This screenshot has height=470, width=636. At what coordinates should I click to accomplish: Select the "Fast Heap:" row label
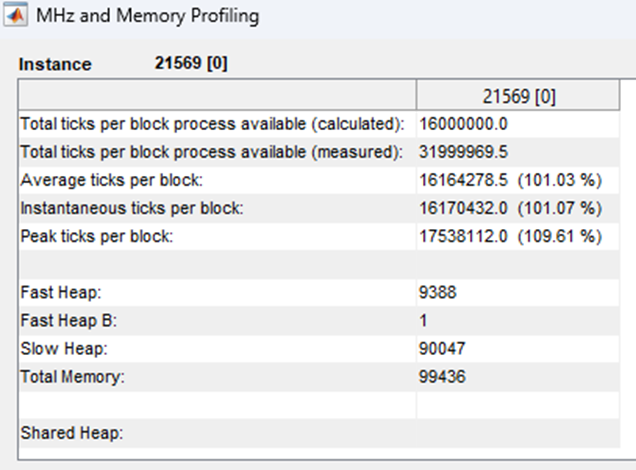coord(56,293)
